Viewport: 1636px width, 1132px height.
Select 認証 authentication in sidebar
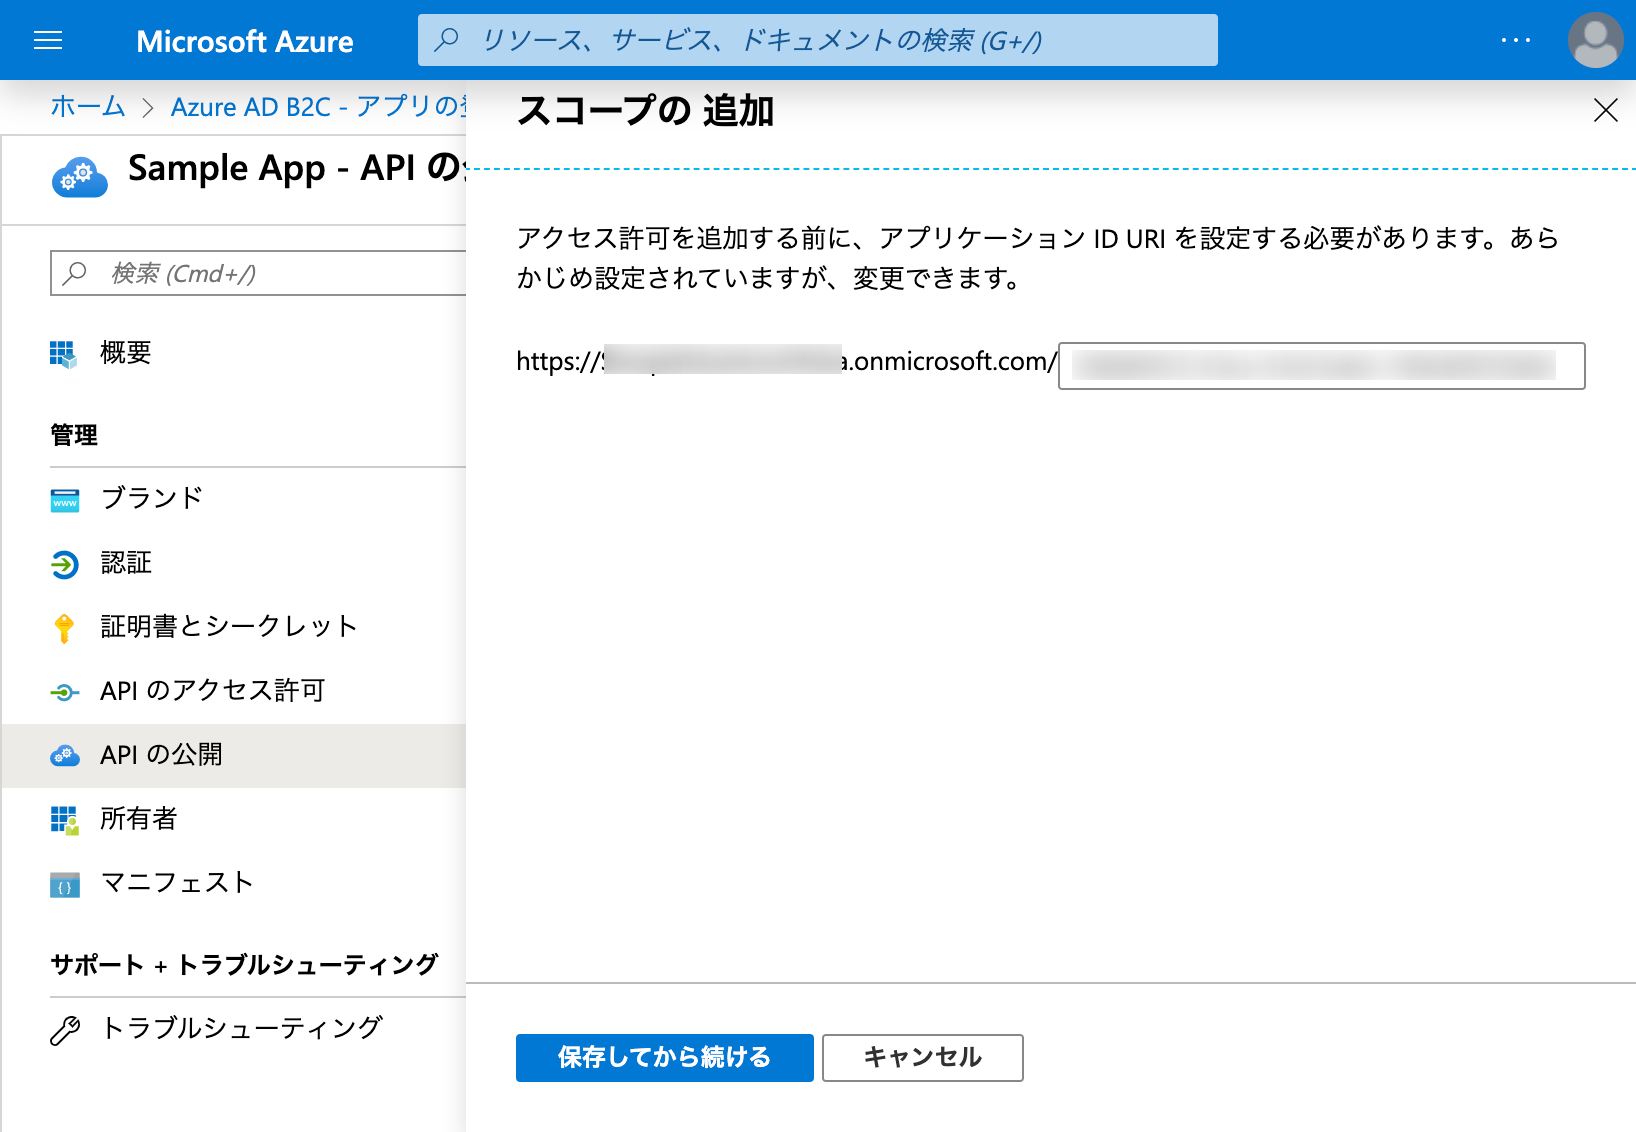pyautogui.click(x=123, y=562)
